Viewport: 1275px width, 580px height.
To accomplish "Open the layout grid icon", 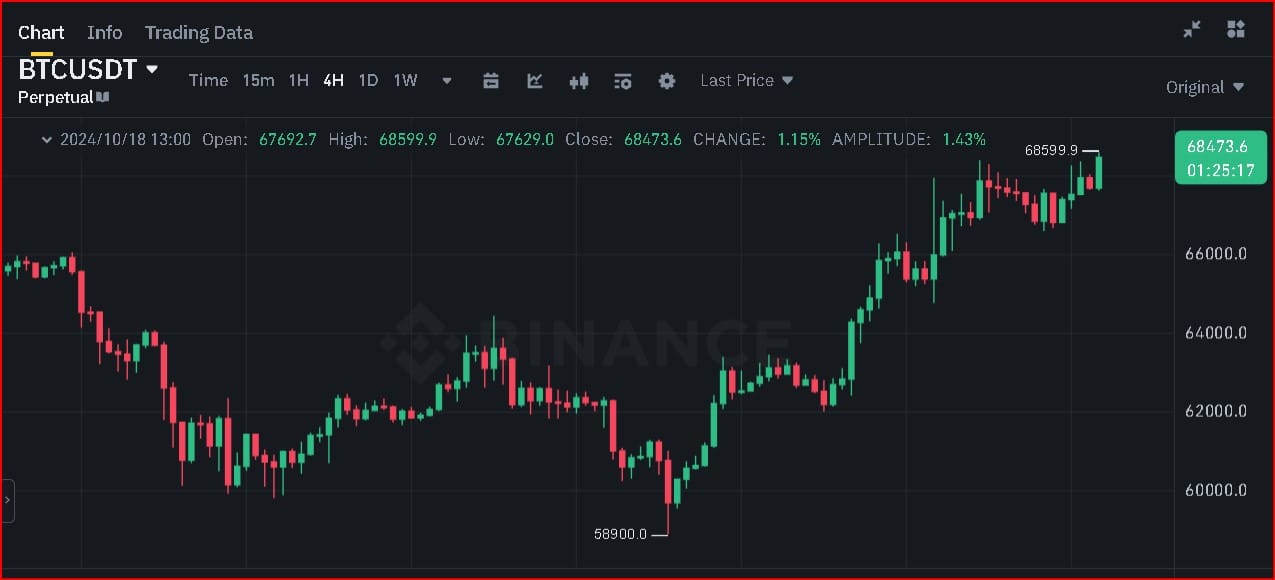I will point(1237,30).
